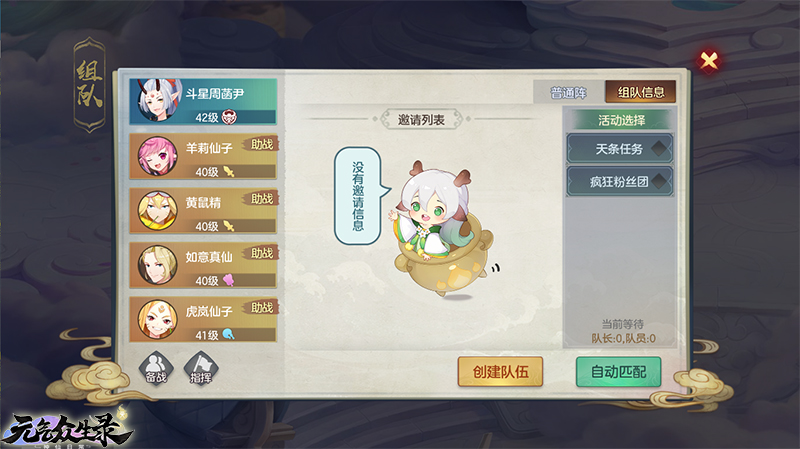The width and height of the screenshot is (800, 449).
Task: Switch to the 组队信息 tab
Action: [x=641, y=92]
